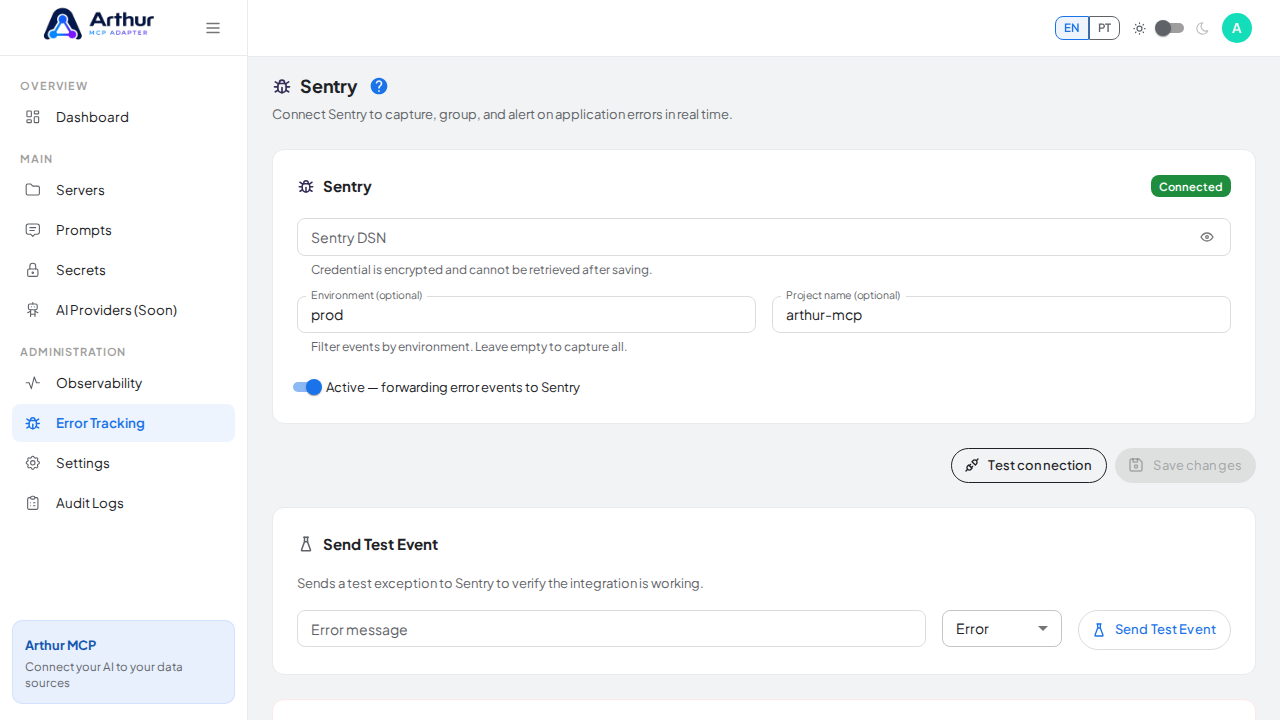1280x720 pixels.
Task: Open the Settings page
Action: coord(123,463)
